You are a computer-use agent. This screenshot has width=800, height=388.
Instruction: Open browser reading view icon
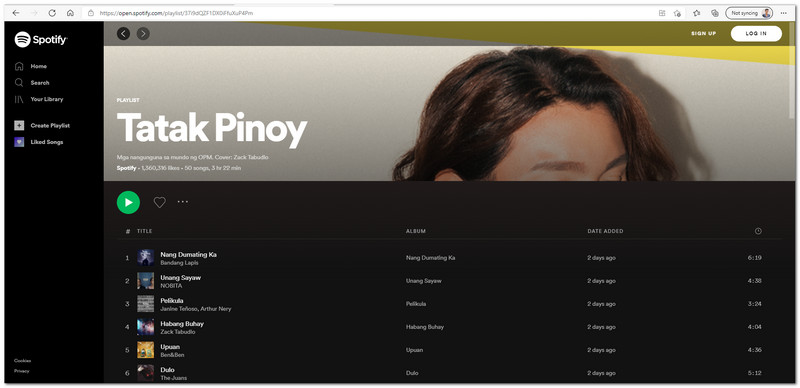(x=662, y=13)
